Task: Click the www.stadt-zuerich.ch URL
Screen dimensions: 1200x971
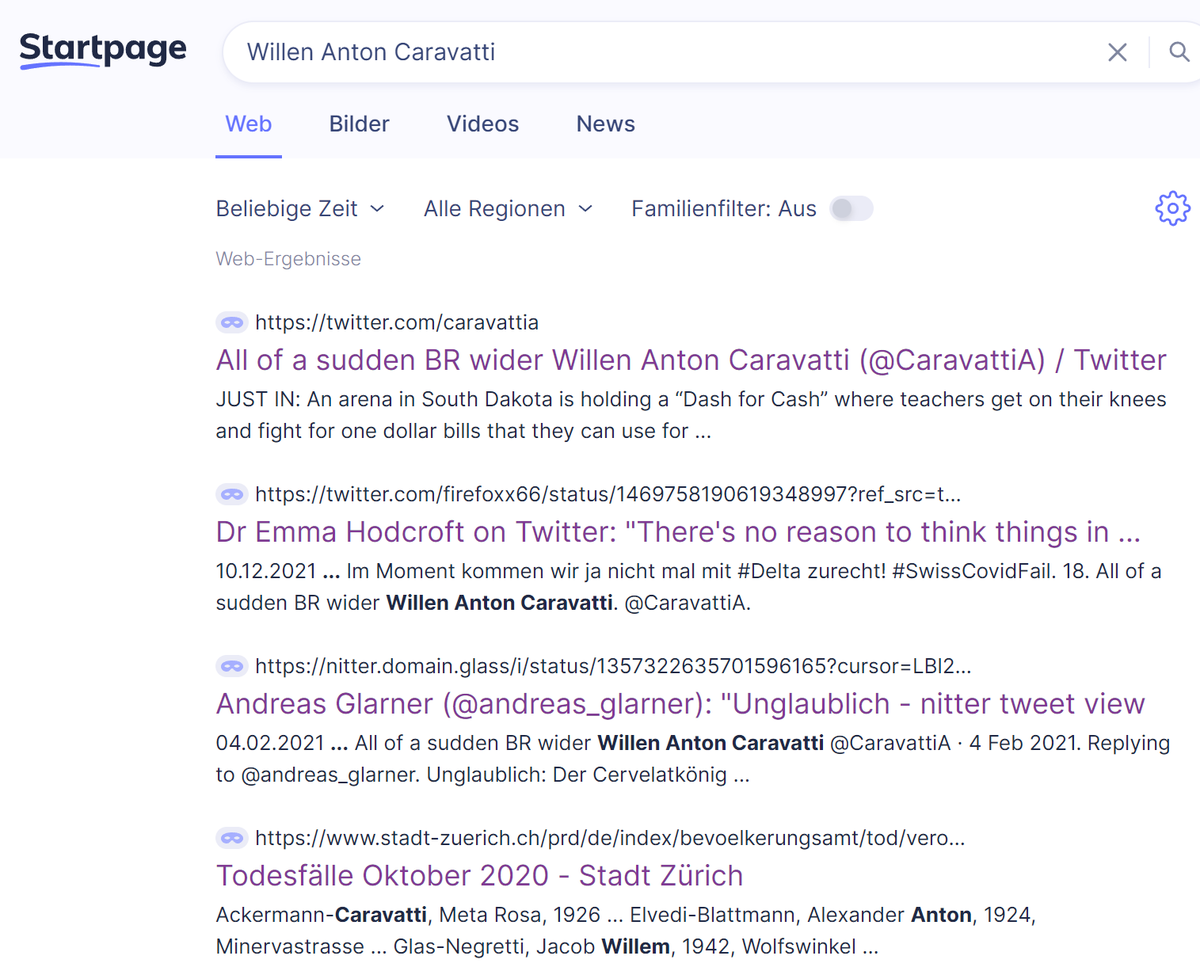Action: [610, 839]
